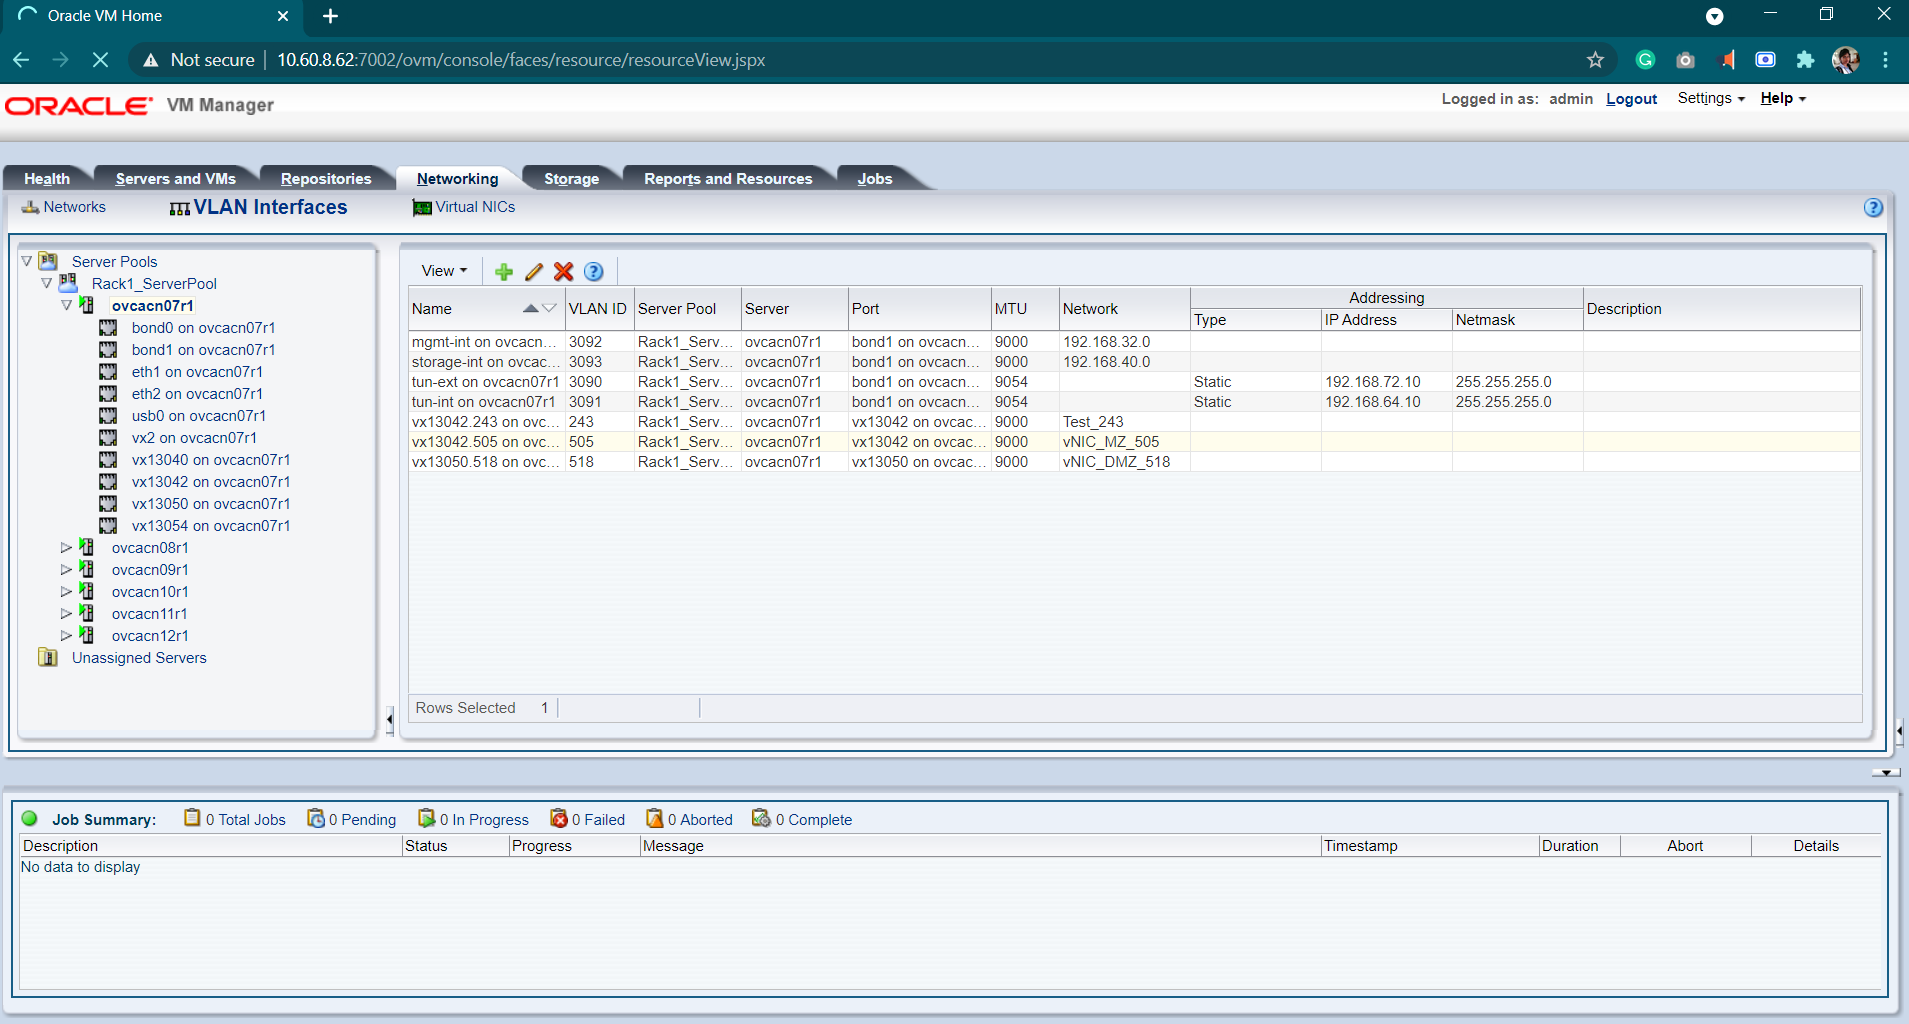The image size is (1909, 1024).
Task: Open the Reports and Resources tab
Action: (728, 179)
